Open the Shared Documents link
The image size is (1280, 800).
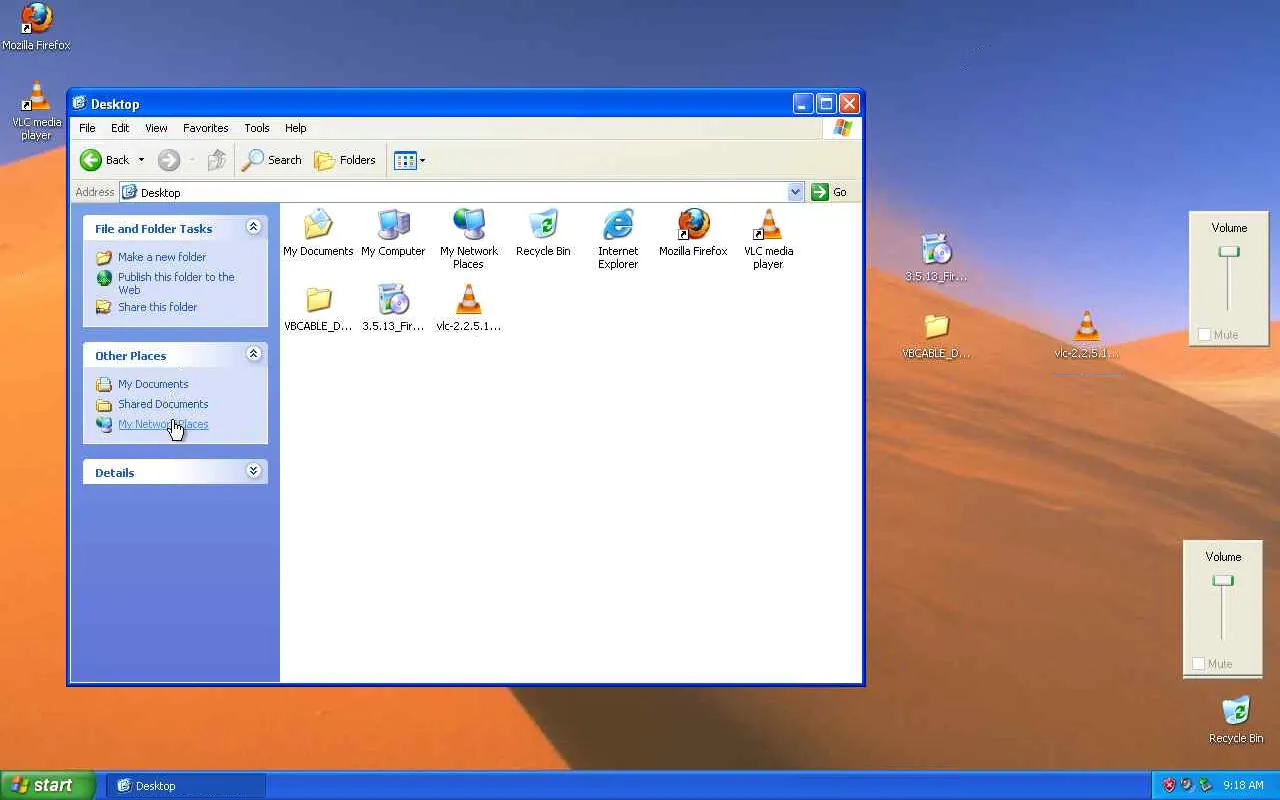163,404
